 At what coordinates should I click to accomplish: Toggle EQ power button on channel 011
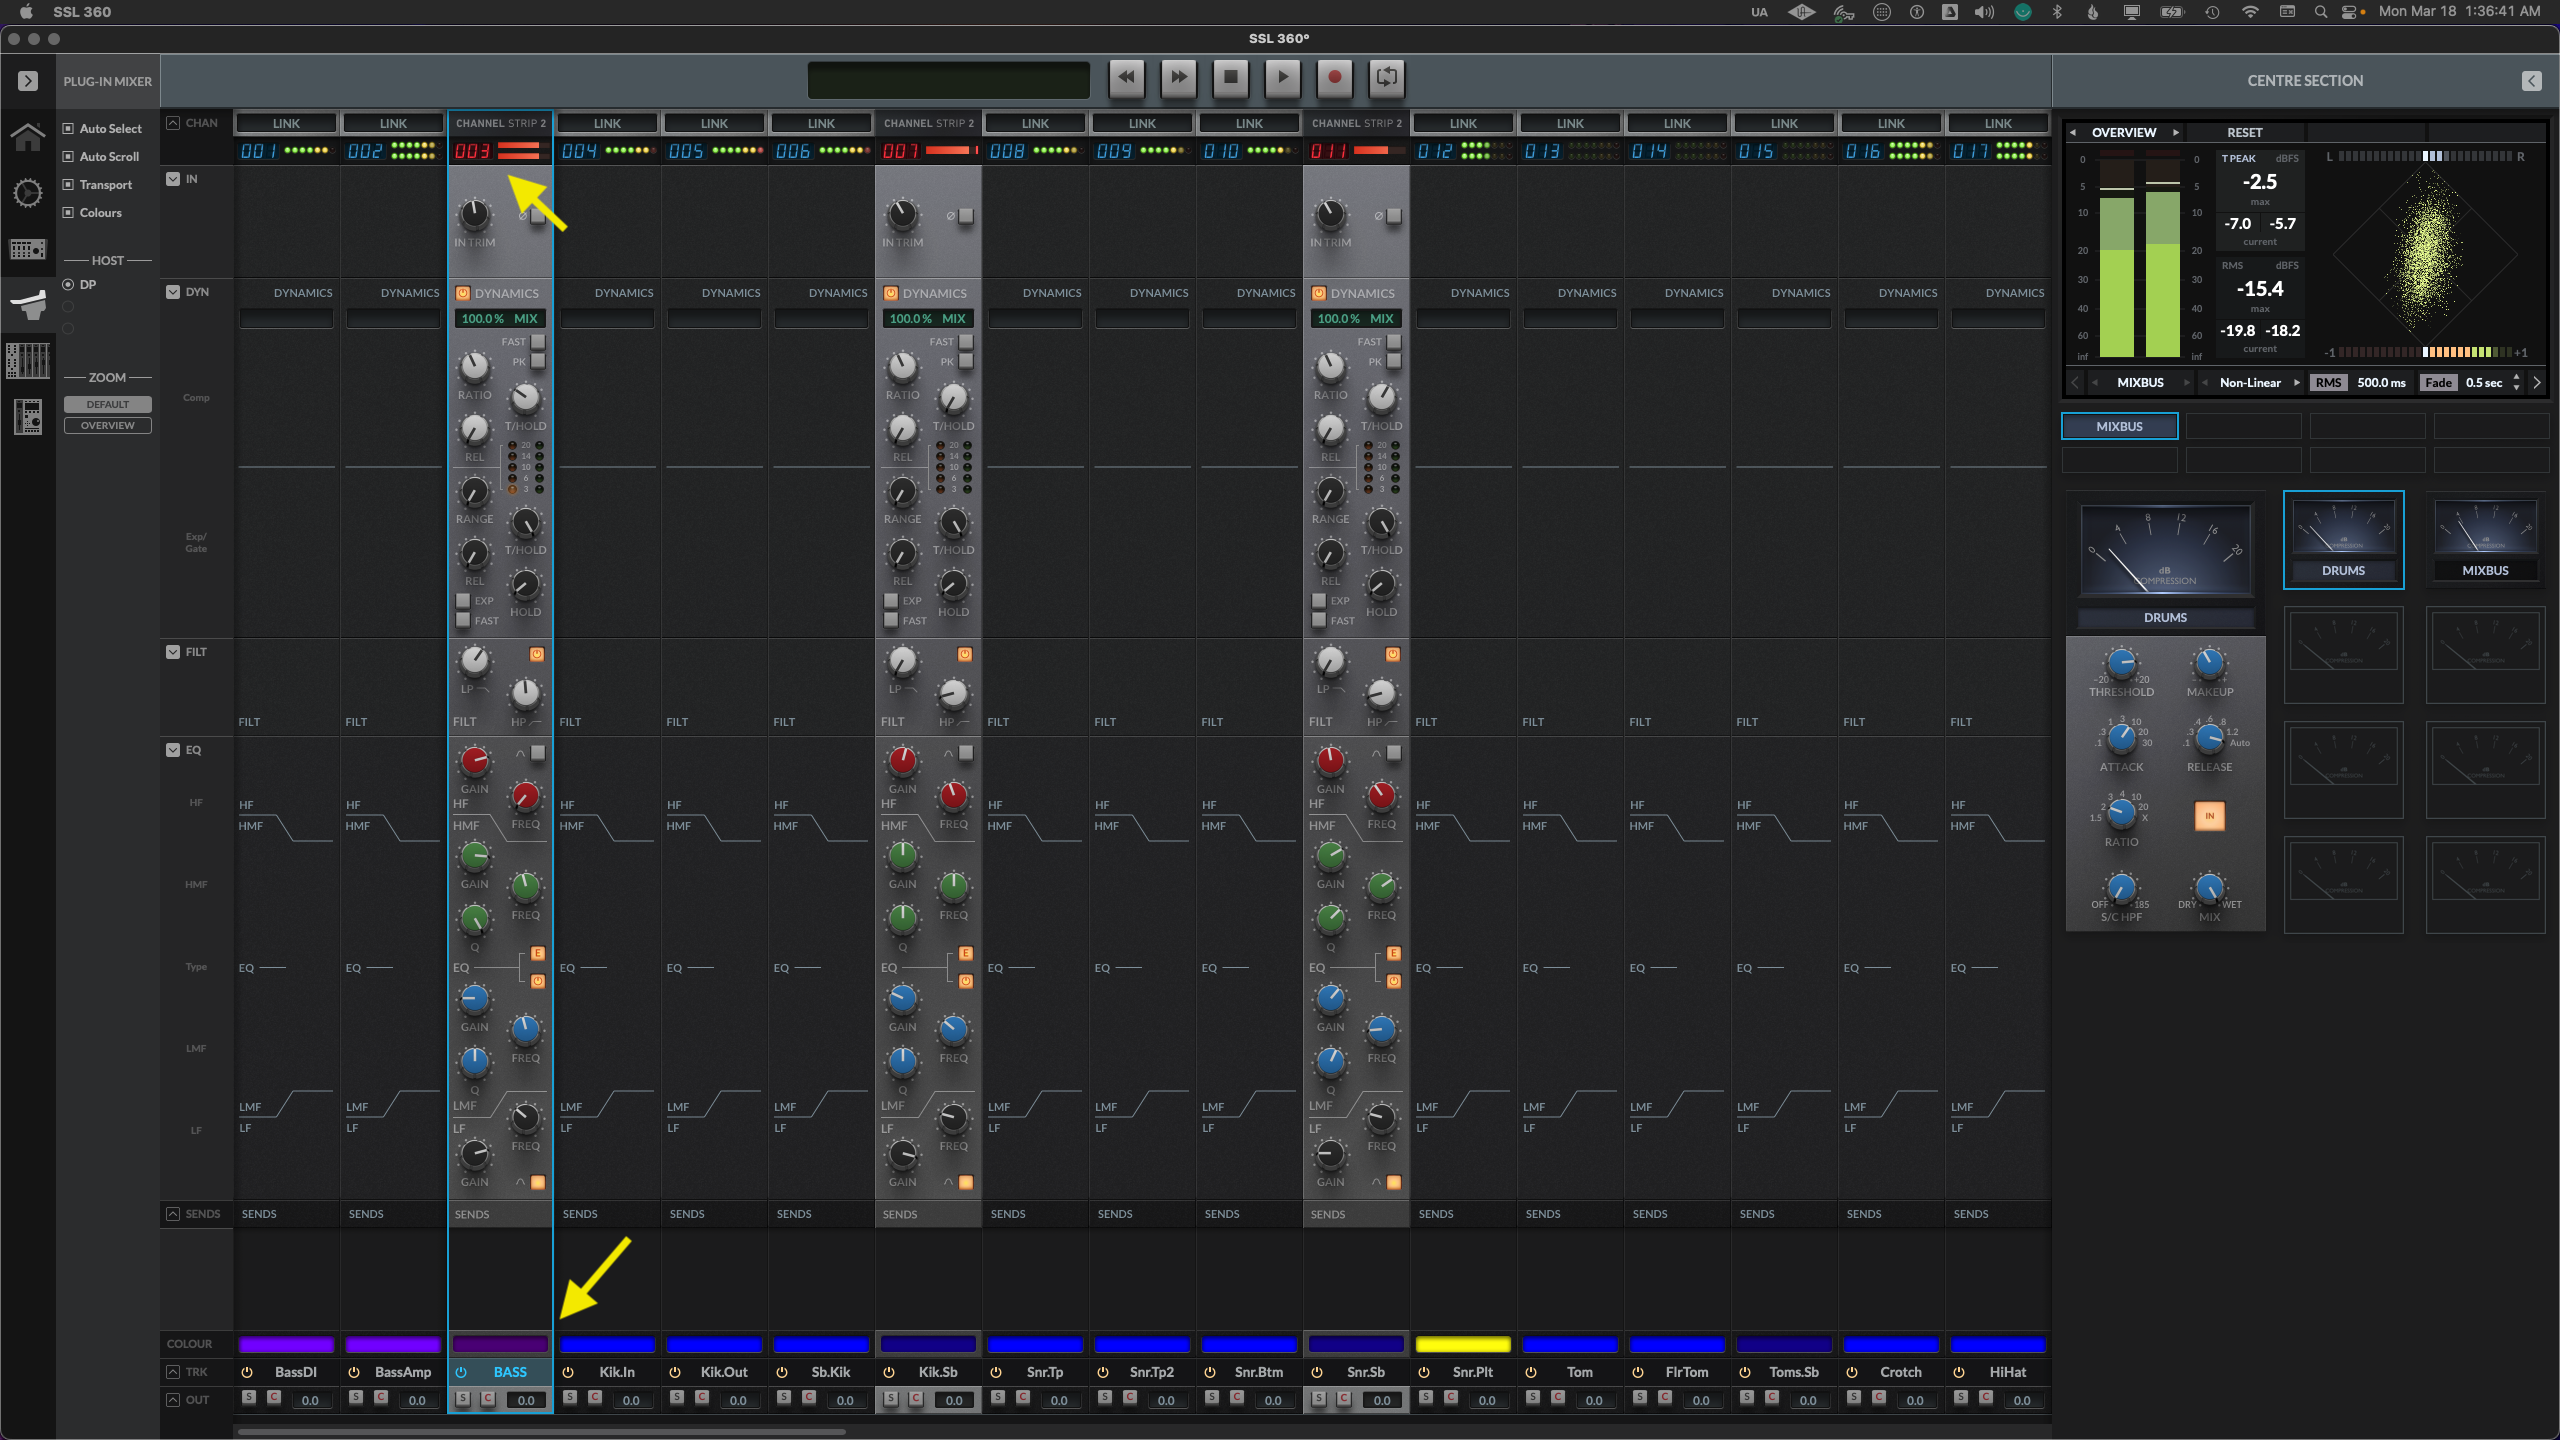pos(1394,981)
